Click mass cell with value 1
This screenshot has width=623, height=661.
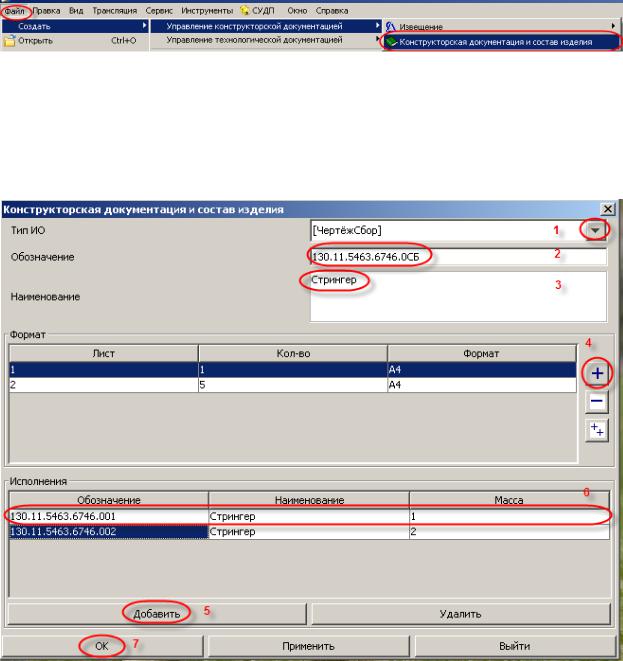[509, 516]
